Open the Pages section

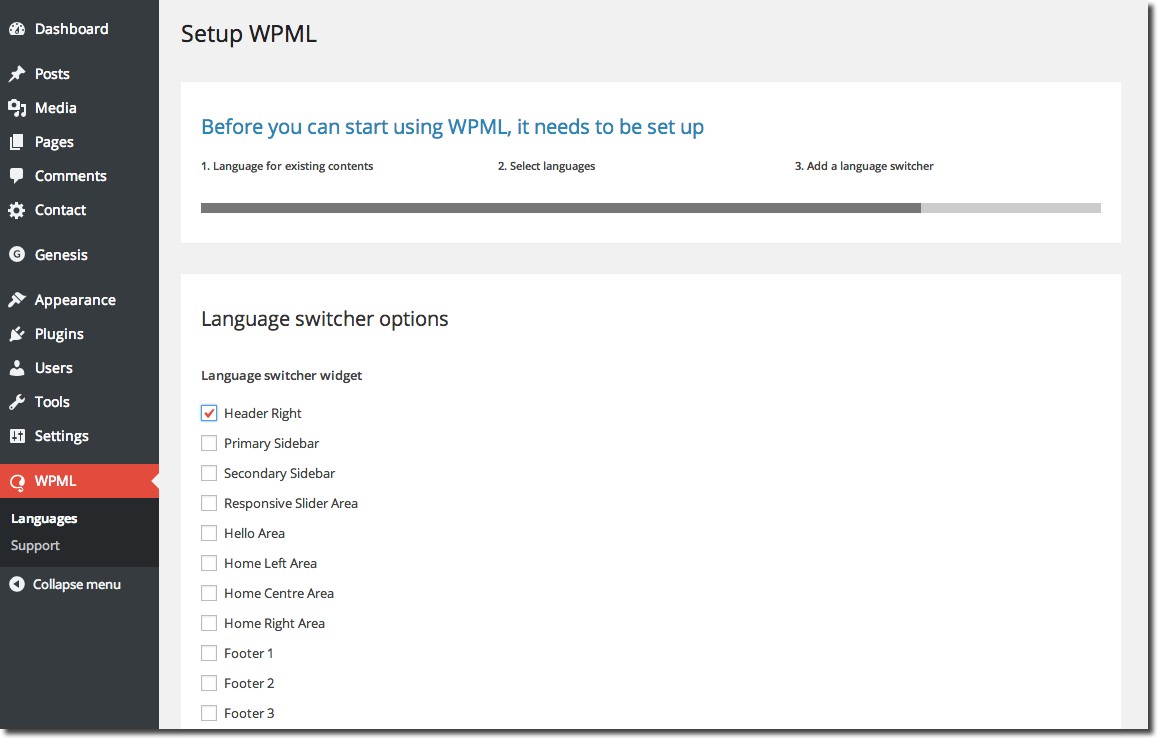tap(54, 141)
